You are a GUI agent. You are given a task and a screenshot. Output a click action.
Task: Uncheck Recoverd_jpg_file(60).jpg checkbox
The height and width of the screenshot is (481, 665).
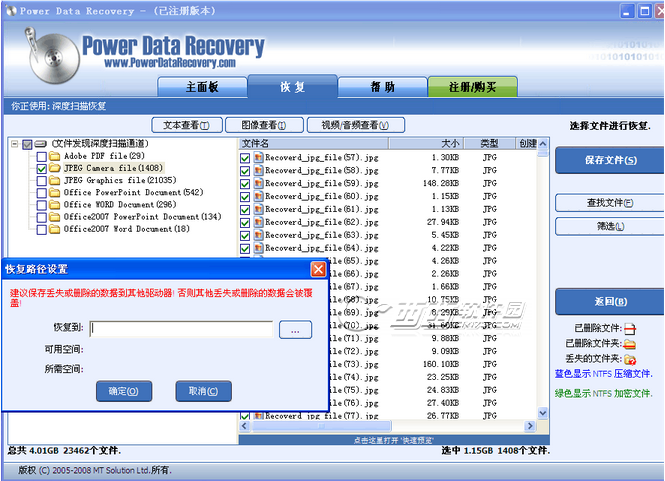(245, 197)
